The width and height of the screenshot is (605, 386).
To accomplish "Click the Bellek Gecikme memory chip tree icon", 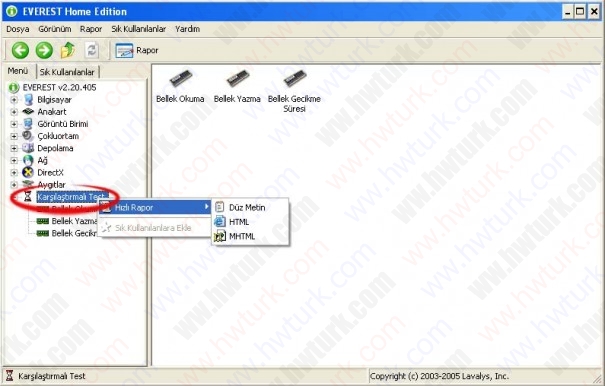I will click(x=42, y=234).
